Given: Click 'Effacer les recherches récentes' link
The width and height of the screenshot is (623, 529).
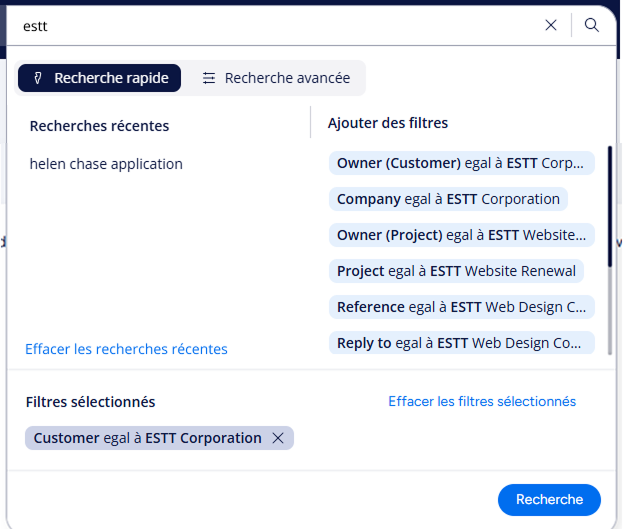Looking at the screenshot, I should coord(126,349).
